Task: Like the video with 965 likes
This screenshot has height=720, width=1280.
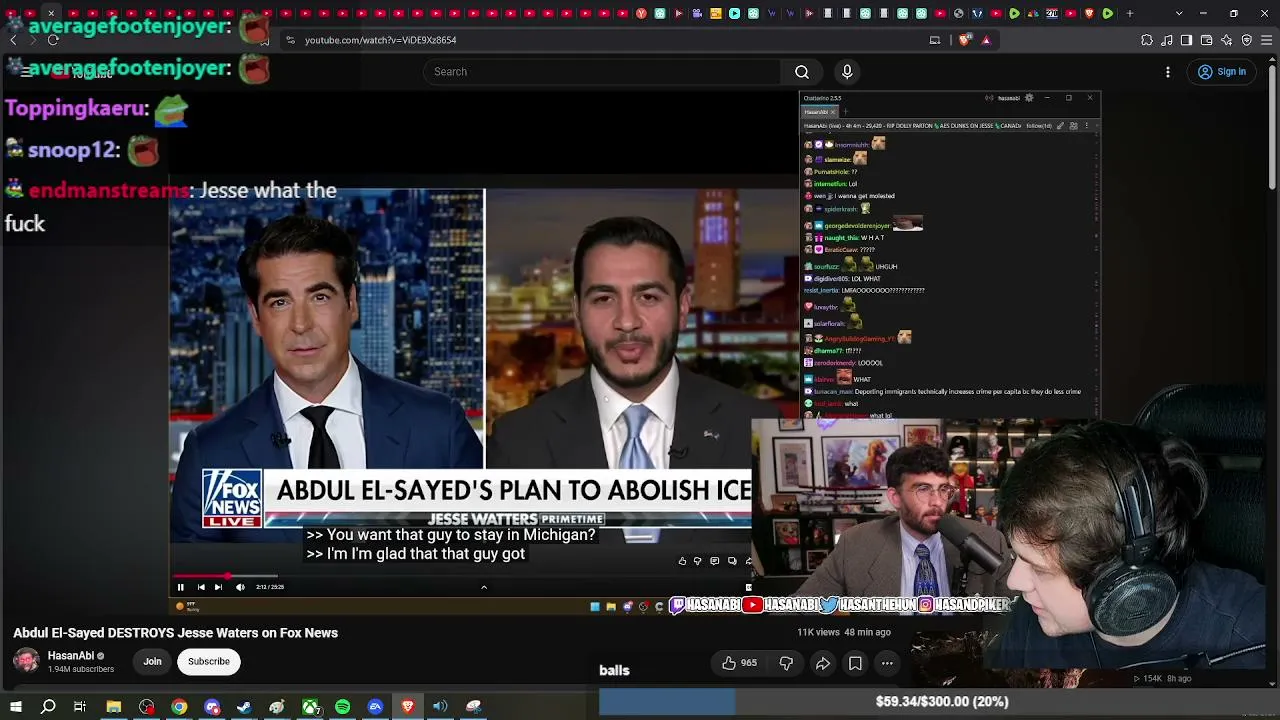Action: [740, 663]
